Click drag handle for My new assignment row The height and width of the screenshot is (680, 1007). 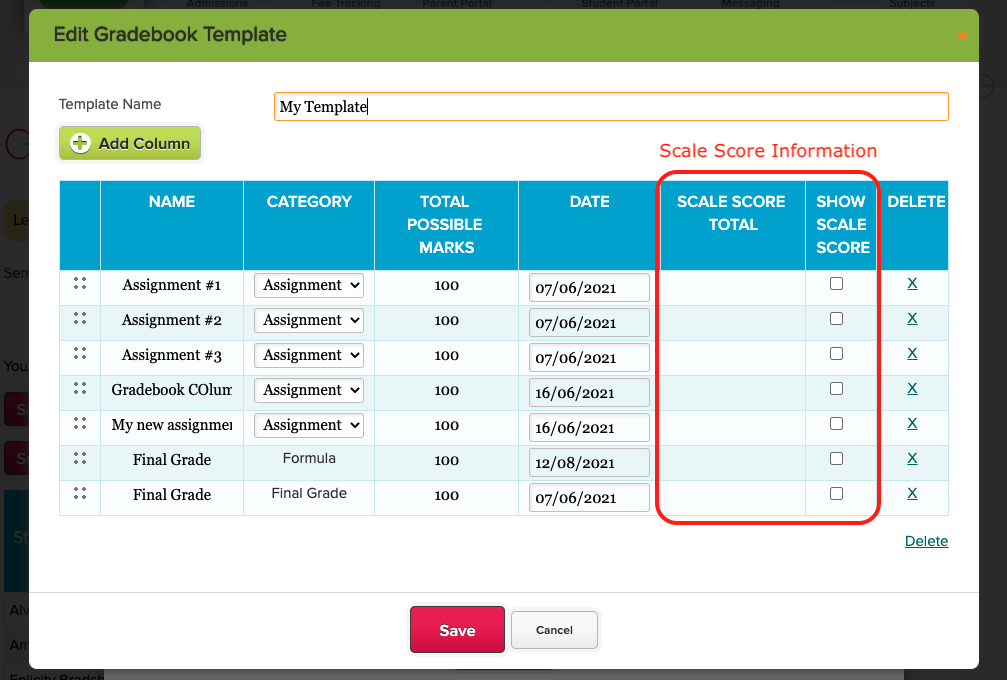point(80,423)
